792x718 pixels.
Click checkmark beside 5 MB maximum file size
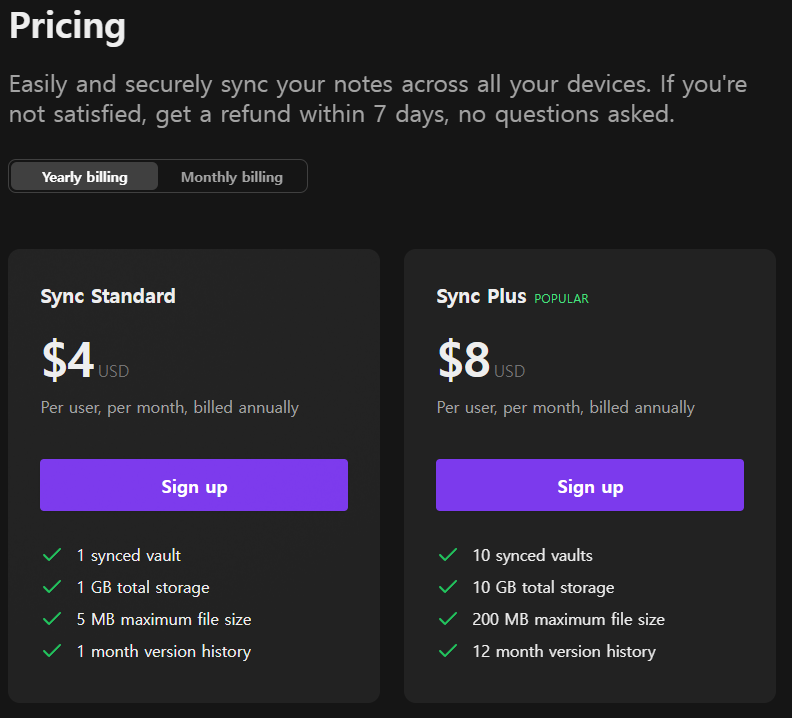click(52, 619)
